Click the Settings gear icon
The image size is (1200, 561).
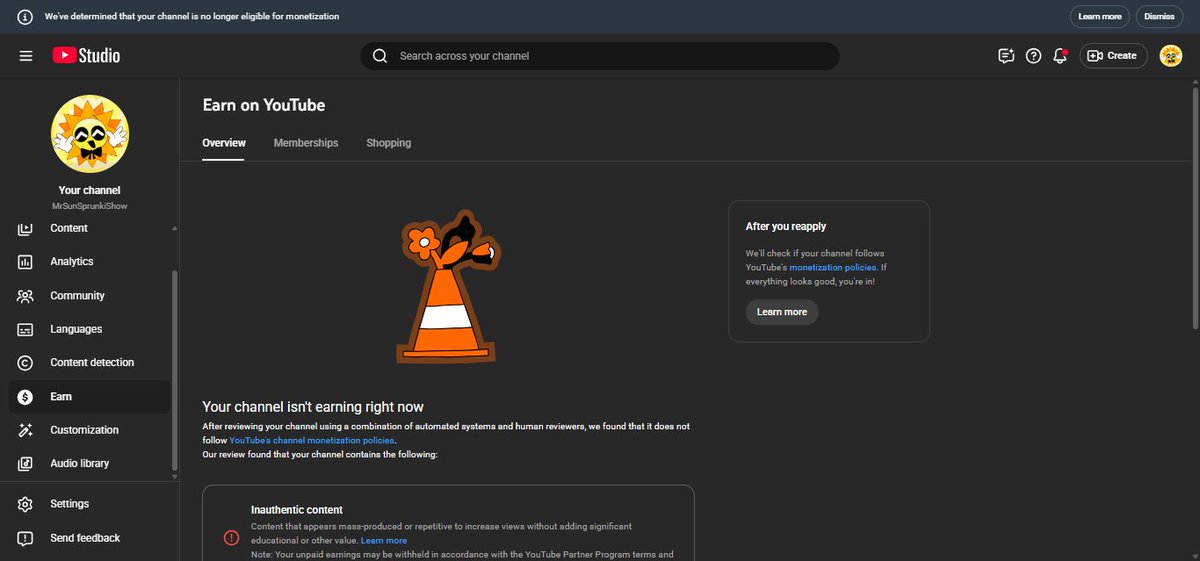pos(26,504)
